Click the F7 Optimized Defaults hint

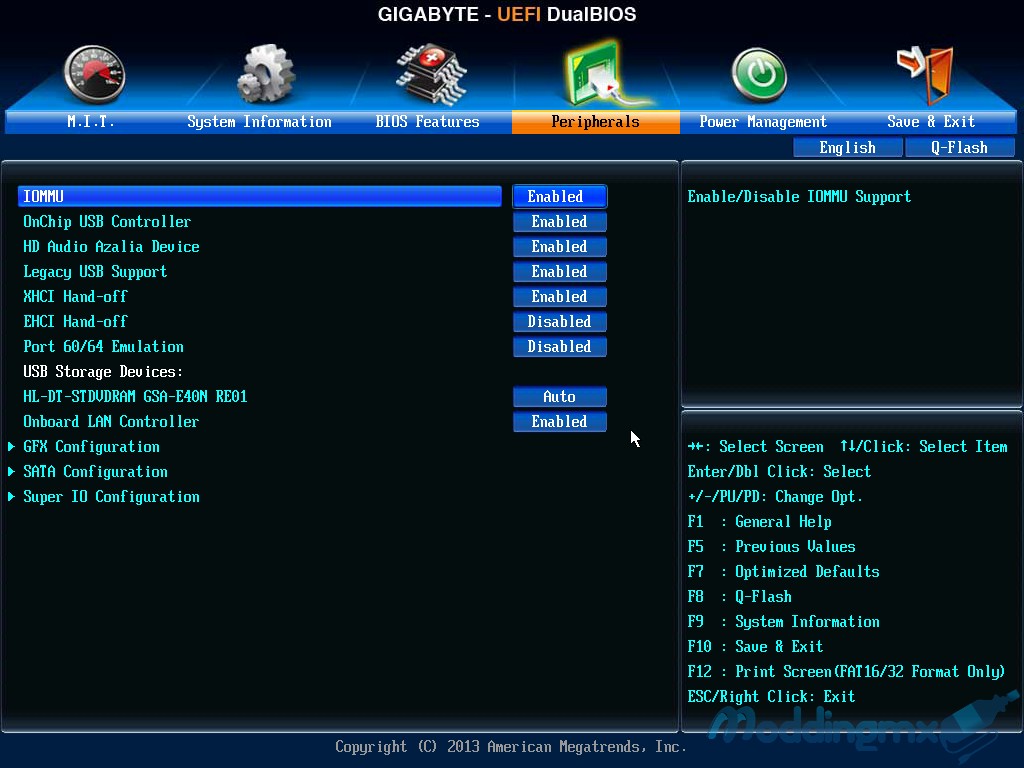[x=783, y=571]
